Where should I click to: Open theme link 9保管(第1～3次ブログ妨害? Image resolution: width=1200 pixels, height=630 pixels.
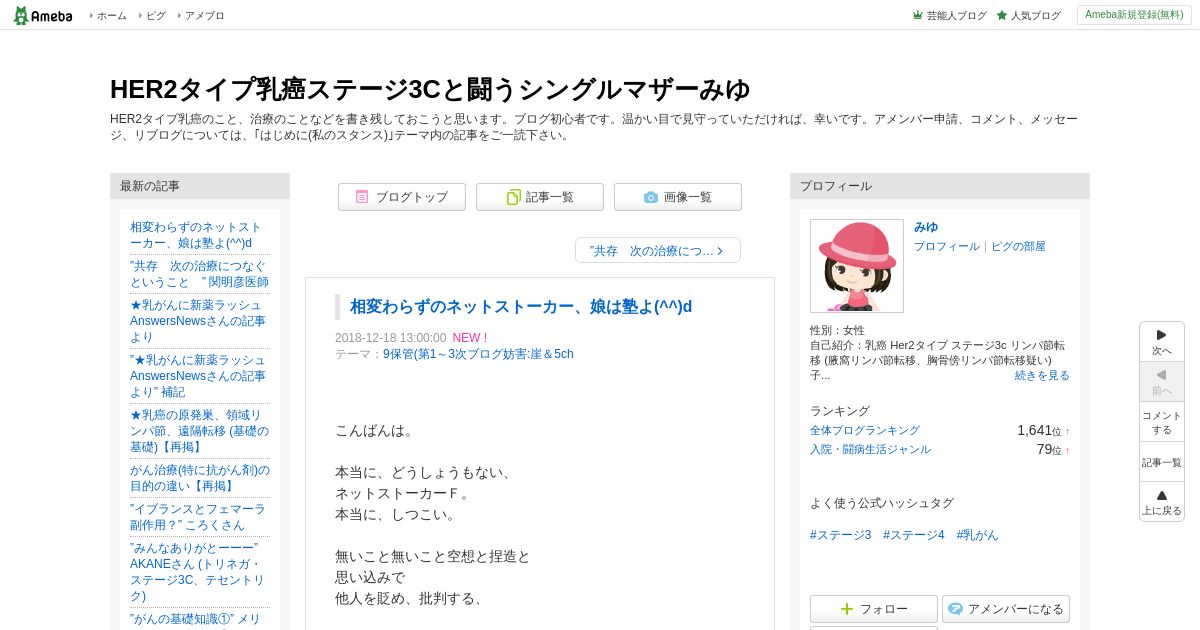click(x=478, y=354)
